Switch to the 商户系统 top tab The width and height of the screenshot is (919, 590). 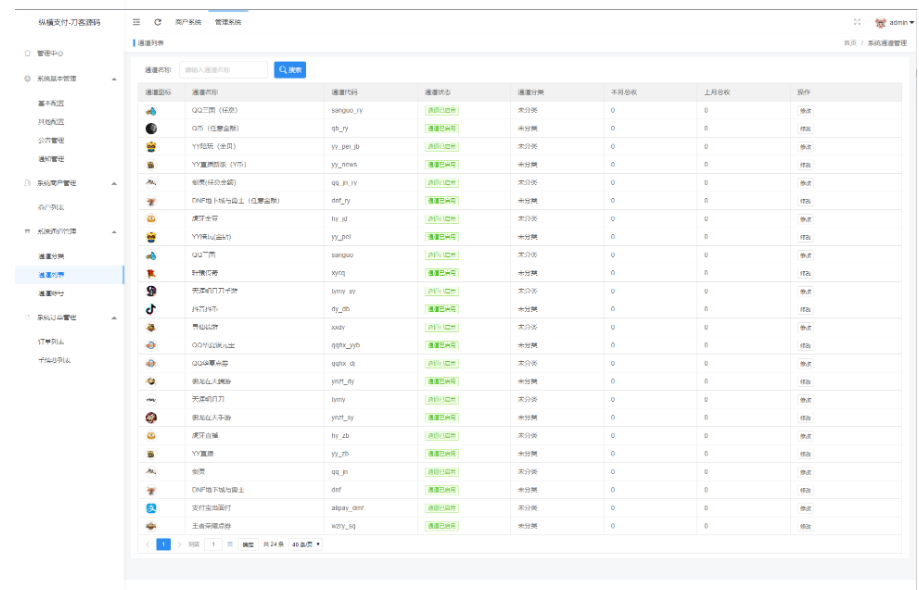(187, 21)
